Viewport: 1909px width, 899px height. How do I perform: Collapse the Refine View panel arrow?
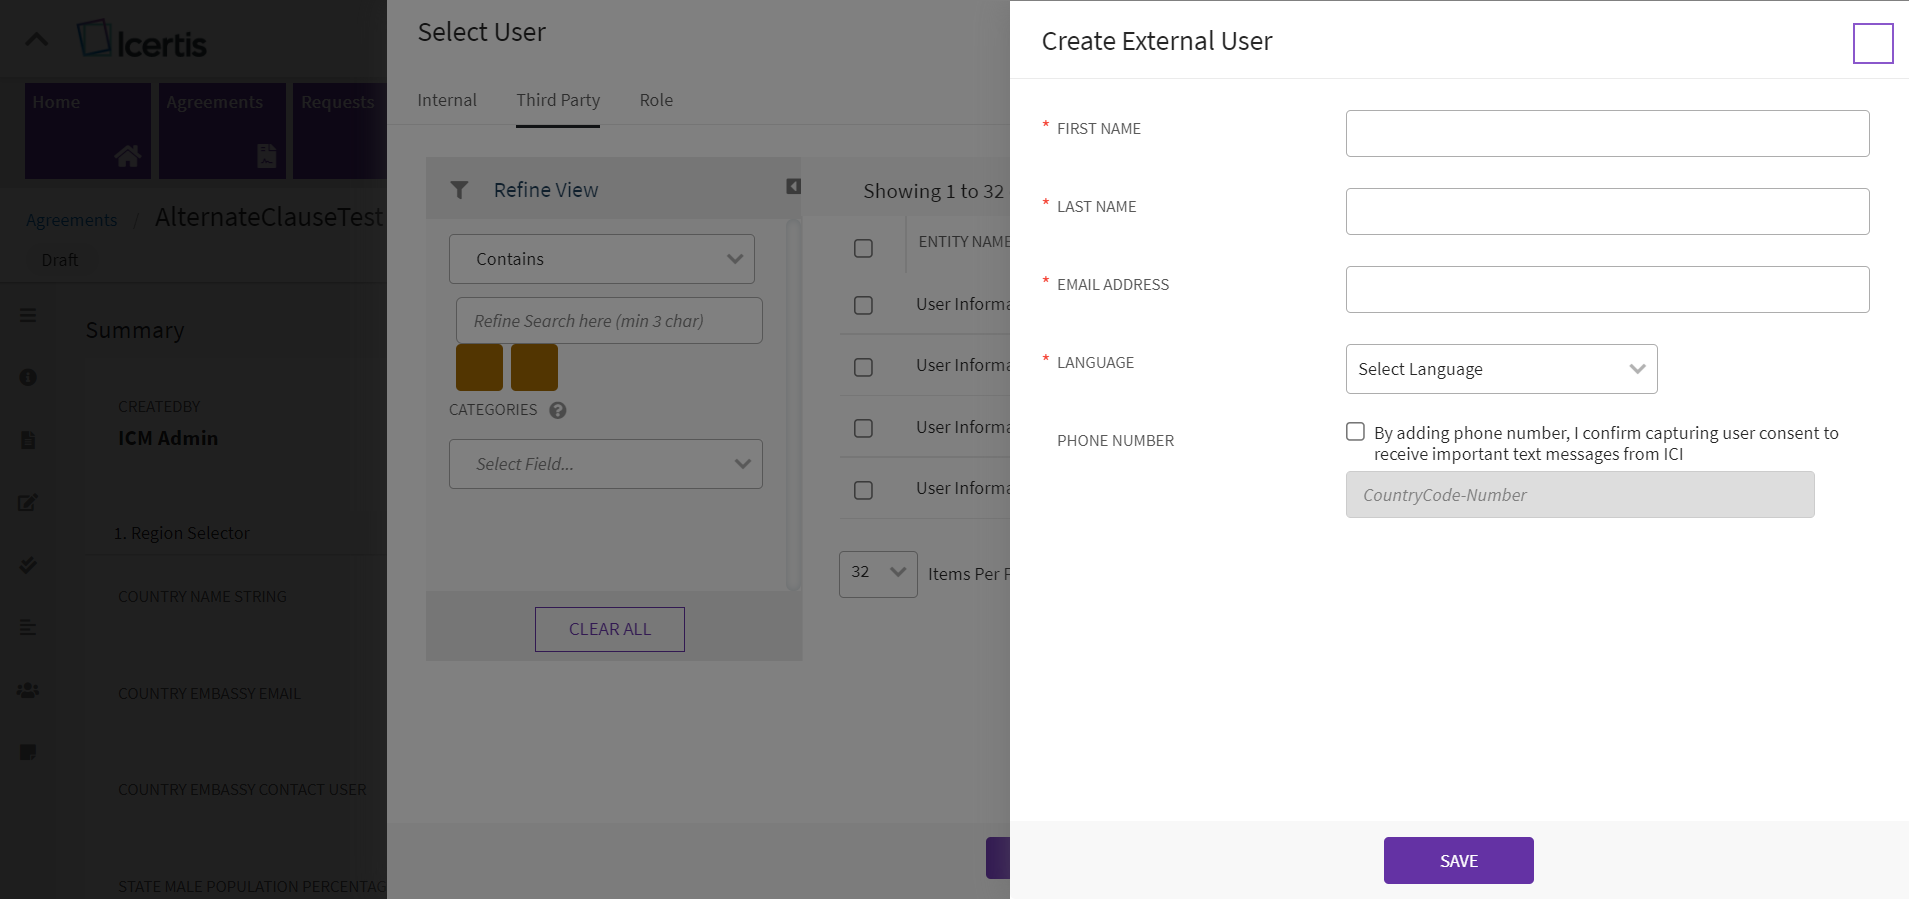pos(793,186)
